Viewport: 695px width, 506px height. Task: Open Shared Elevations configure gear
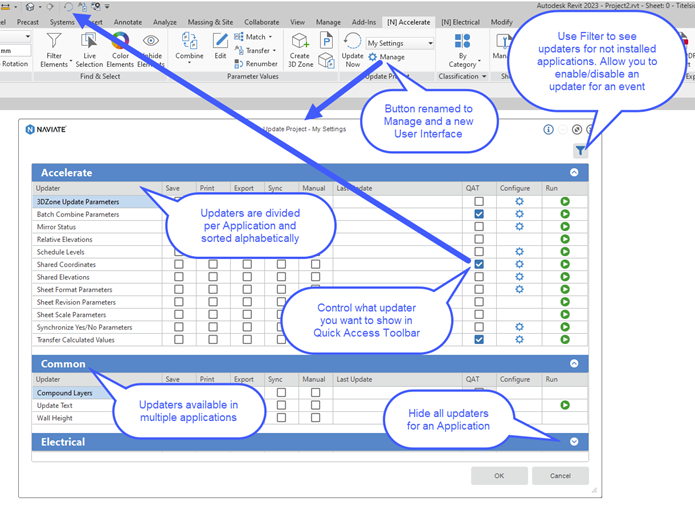pyautogui.click(x=519, y=277)
